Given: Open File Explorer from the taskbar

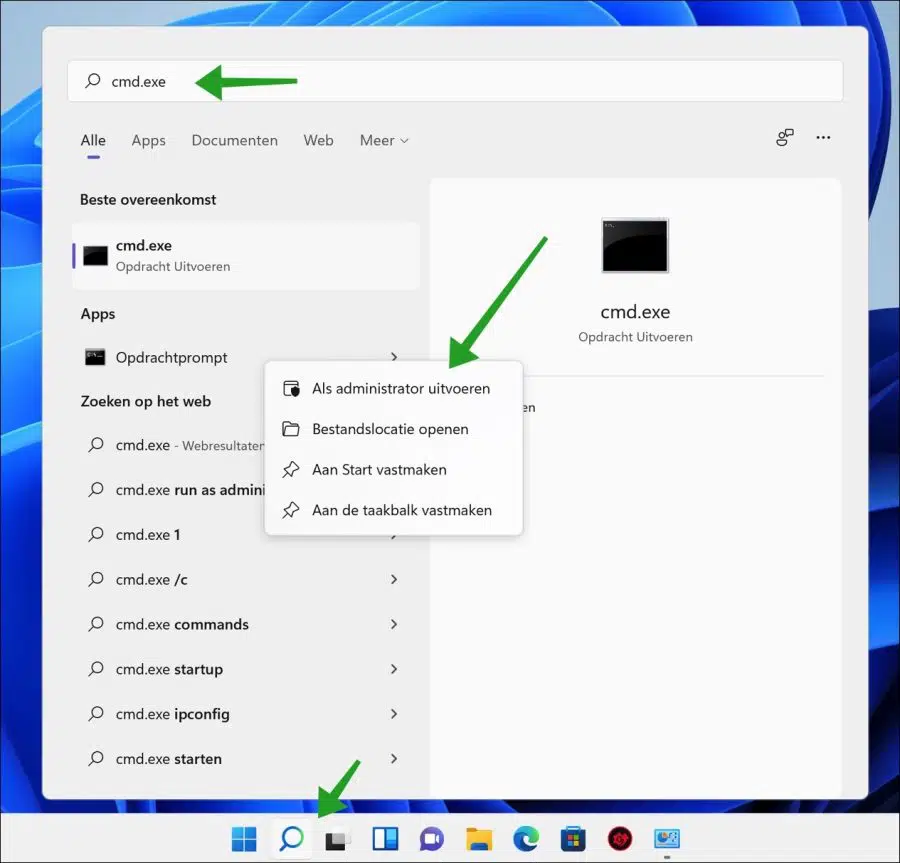Looking at the screenshot, I should 479,839.
